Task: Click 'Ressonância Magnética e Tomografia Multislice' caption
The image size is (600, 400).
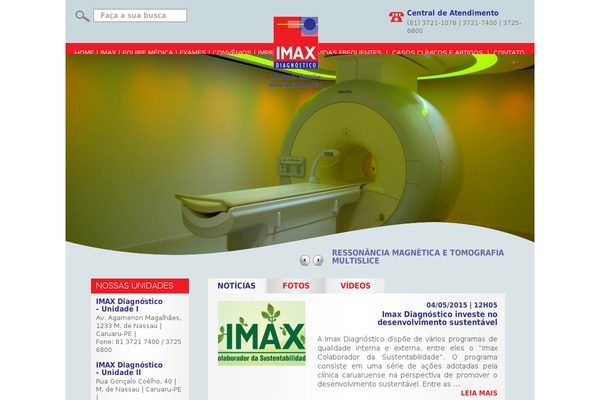Action: tap(417, 256)
